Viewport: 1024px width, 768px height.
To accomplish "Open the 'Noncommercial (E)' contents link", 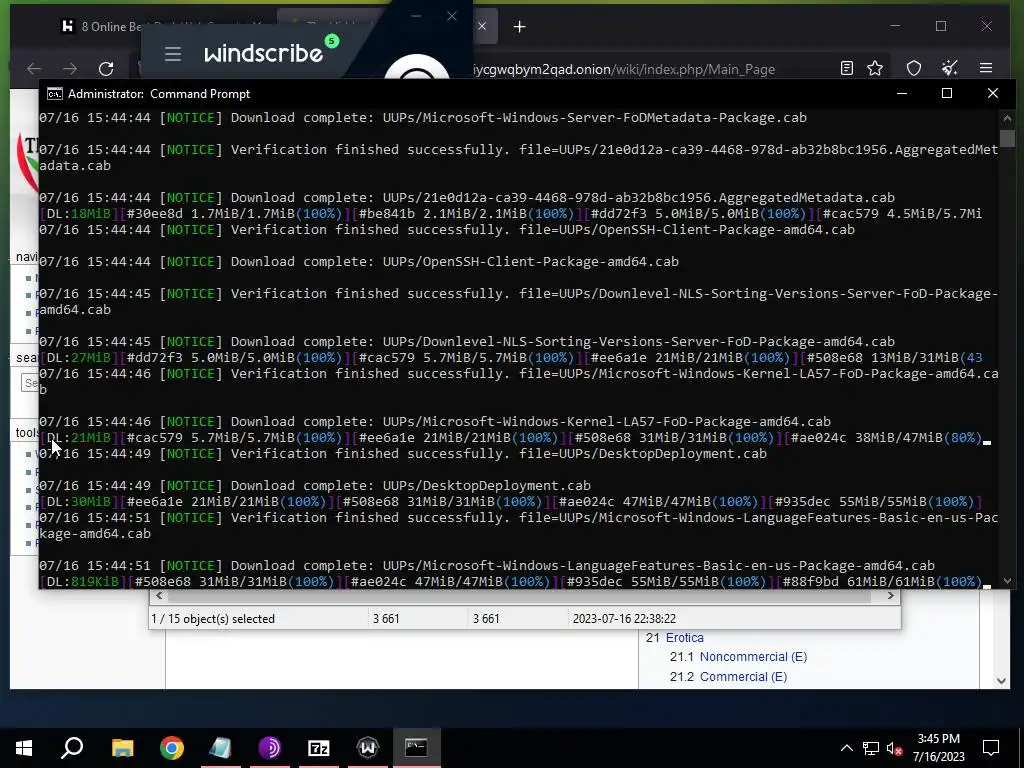I will 753,657.
